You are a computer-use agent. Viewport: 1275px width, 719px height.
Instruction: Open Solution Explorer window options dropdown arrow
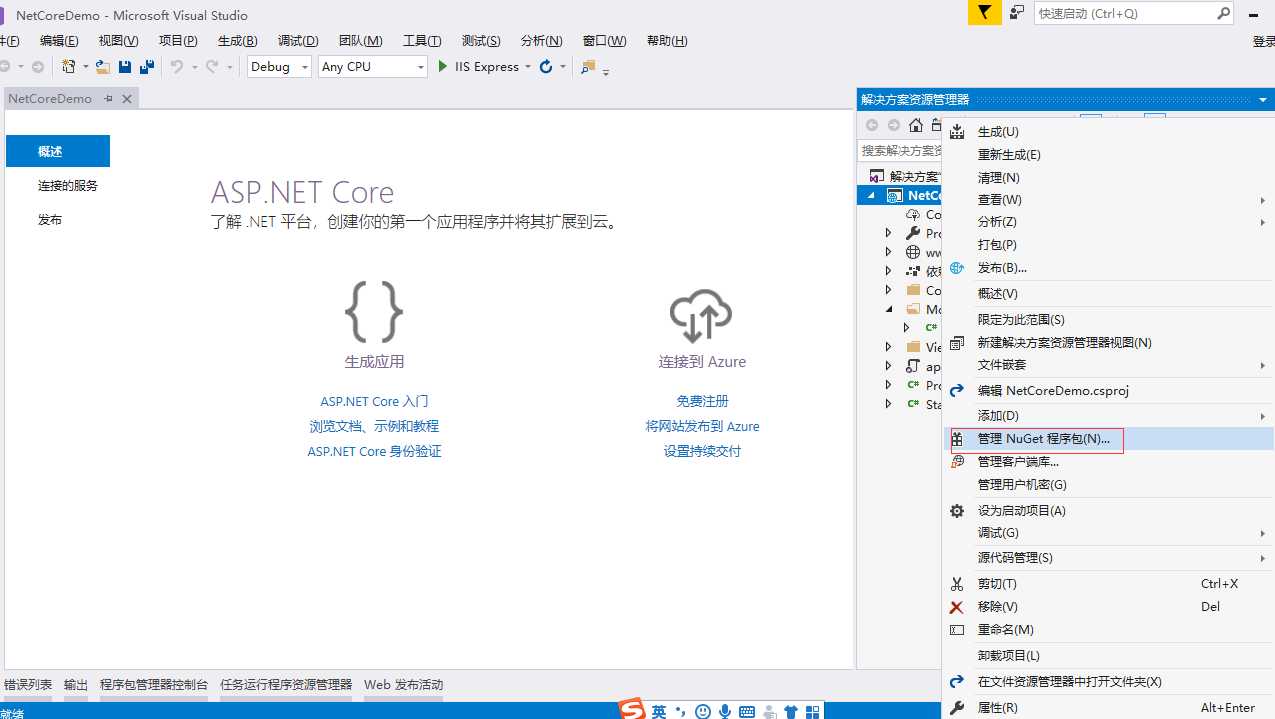[x=1263, y=100]
